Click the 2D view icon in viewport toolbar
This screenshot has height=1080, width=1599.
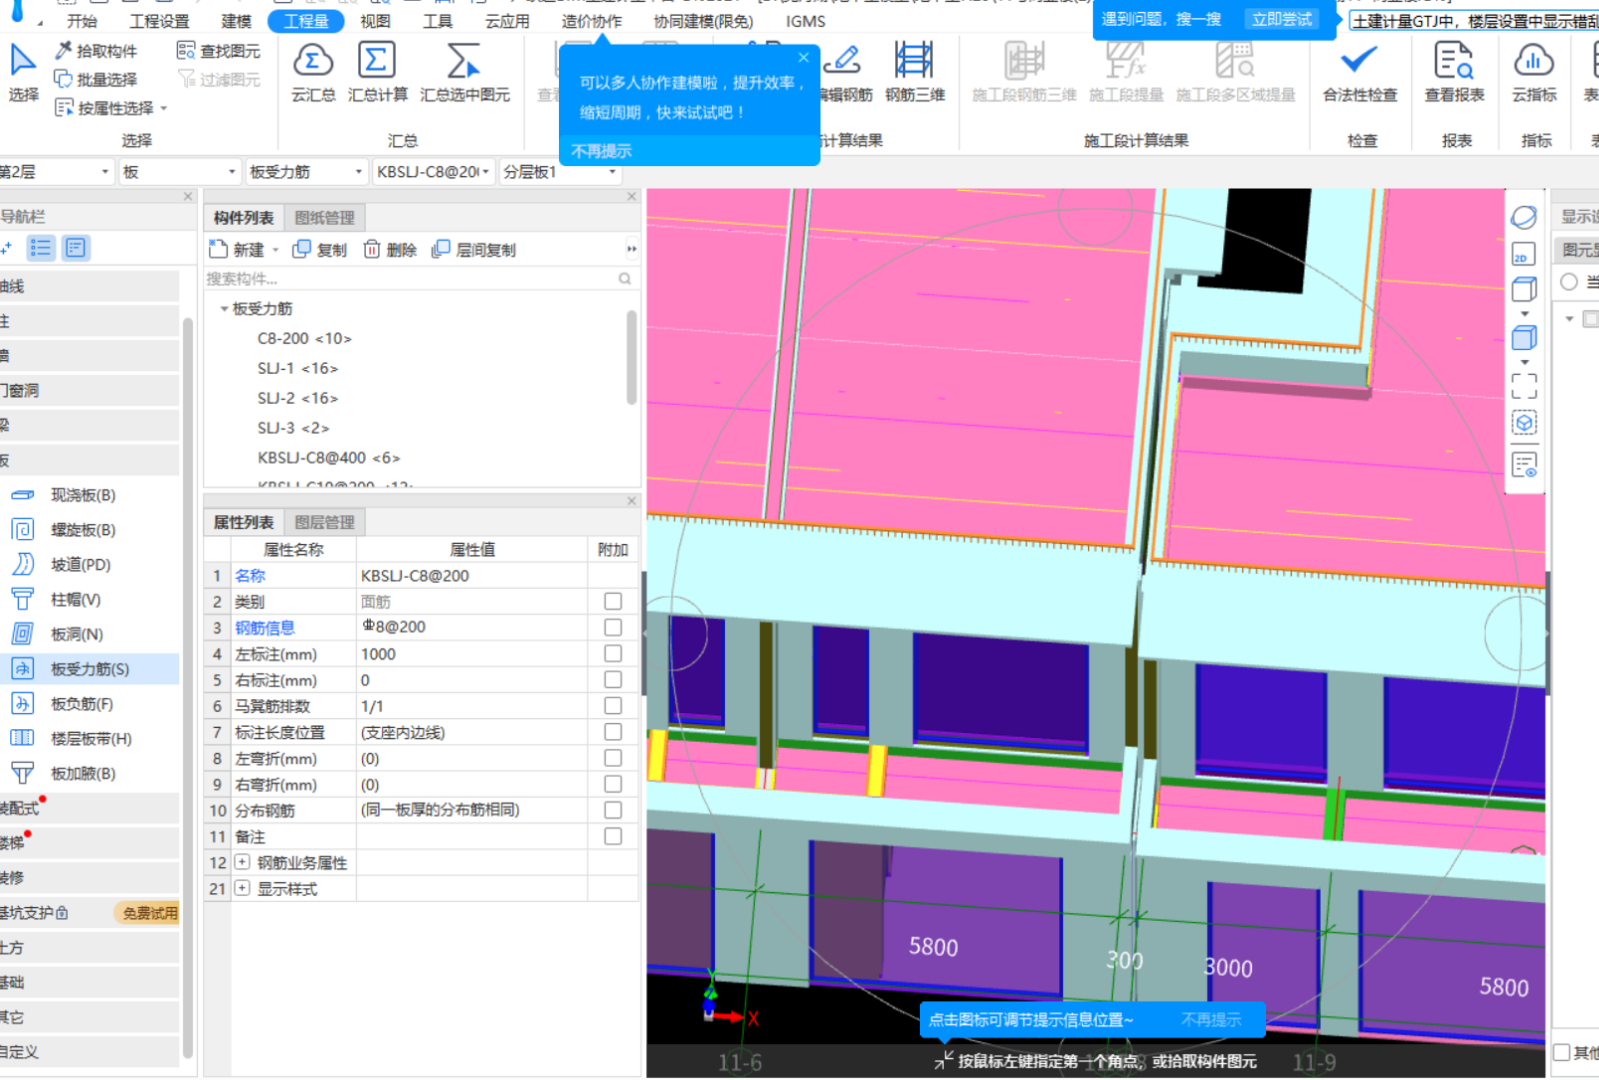tap(1523, 254)
